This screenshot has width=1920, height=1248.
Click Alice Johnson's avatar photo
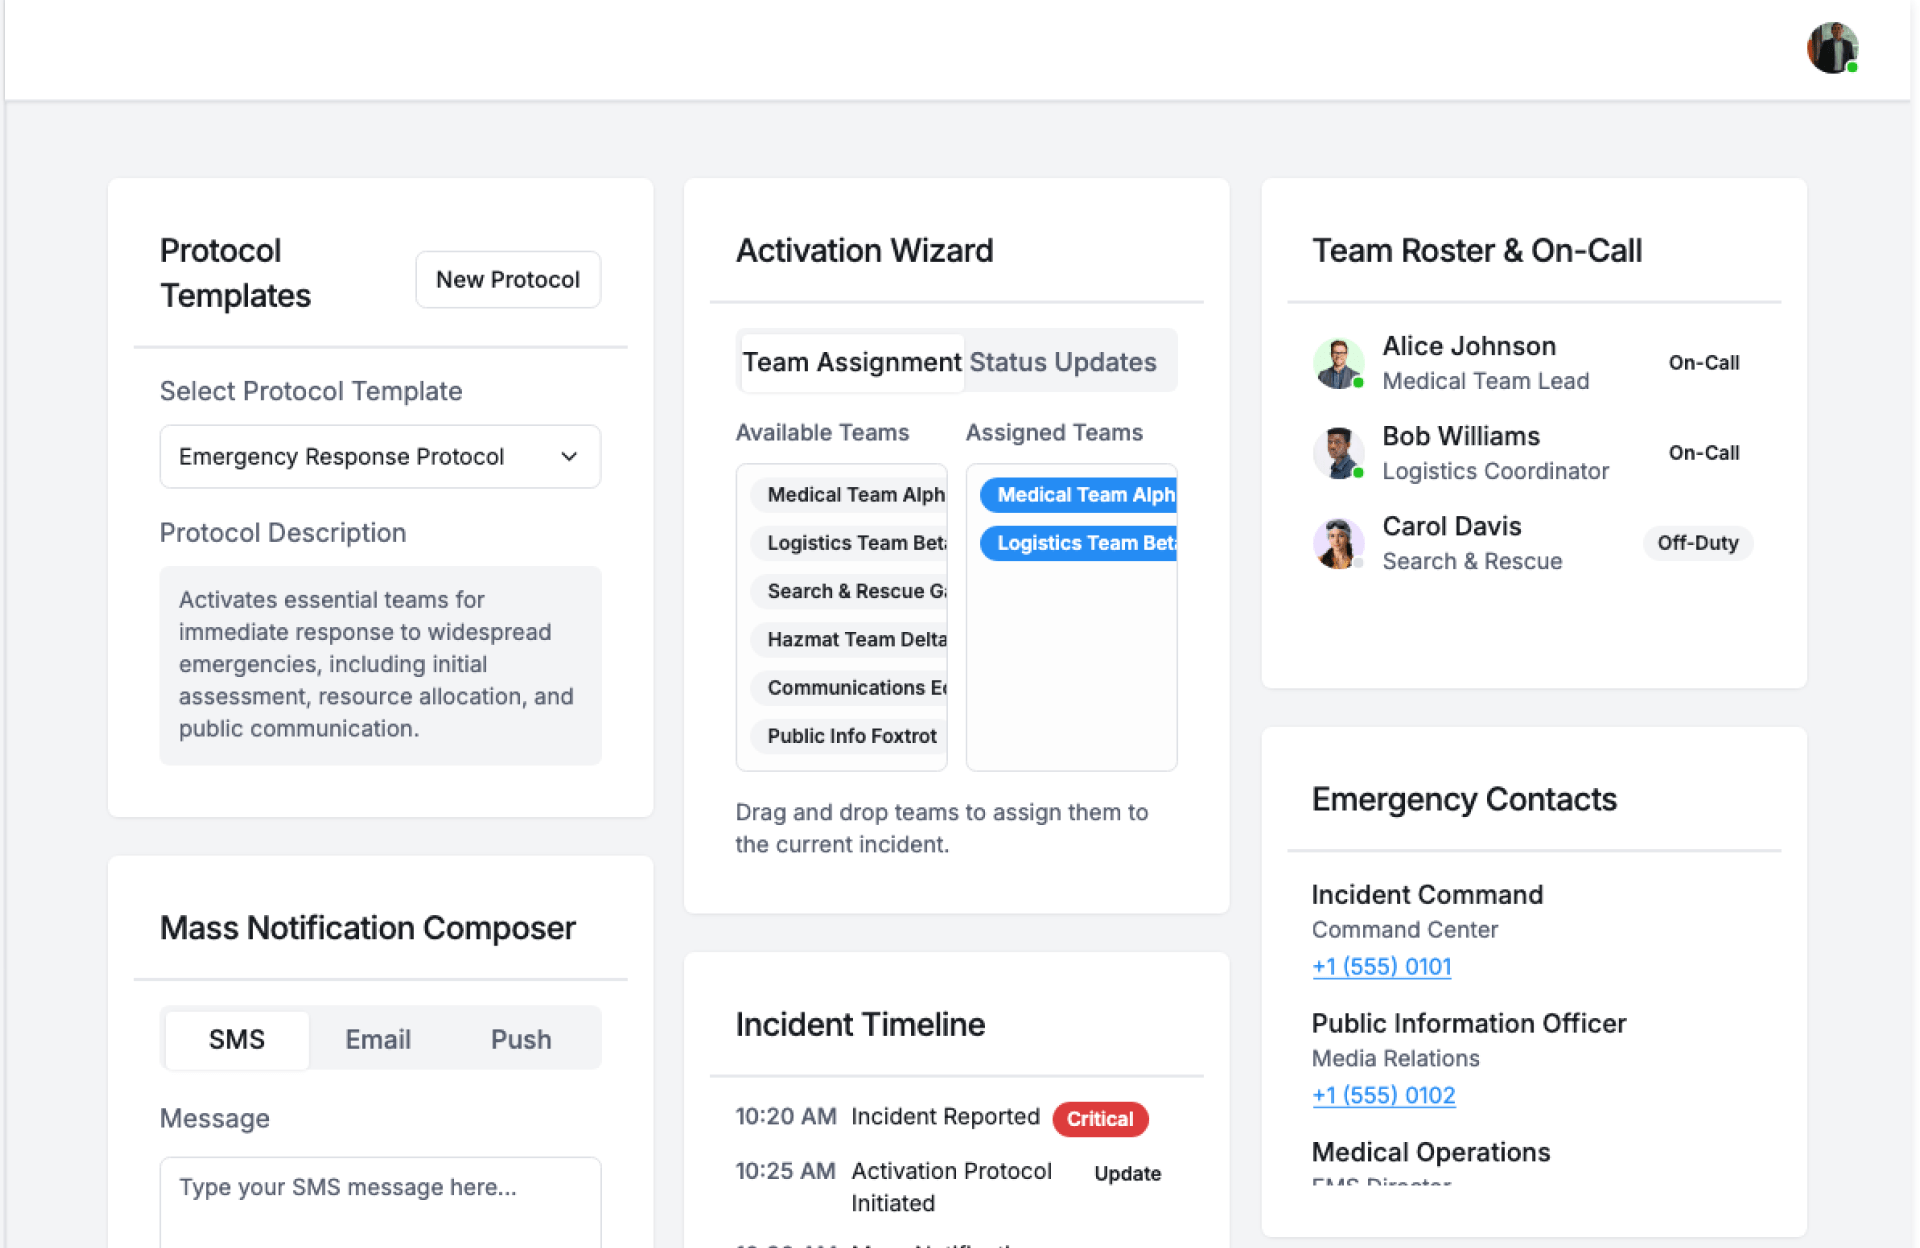1337,363
